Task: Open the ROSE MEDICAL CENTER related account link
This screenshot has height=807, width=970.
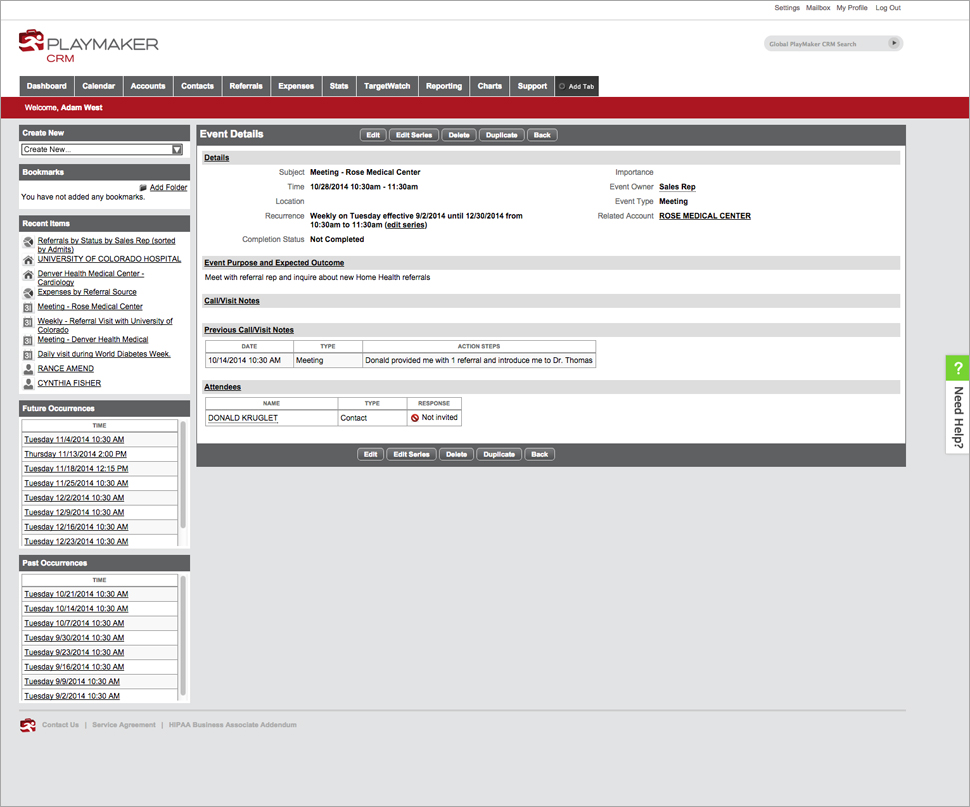Action: [x=705, y=216]
